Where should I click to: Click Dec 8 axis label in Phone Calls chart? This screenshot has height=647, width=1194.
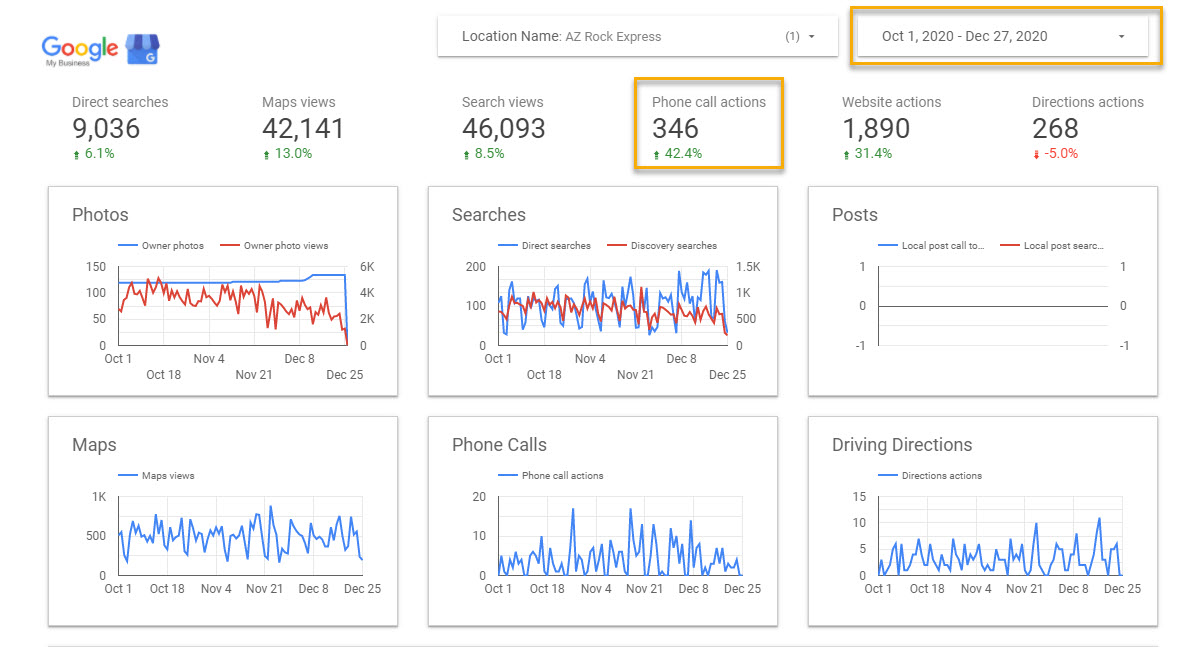point(694,589)
